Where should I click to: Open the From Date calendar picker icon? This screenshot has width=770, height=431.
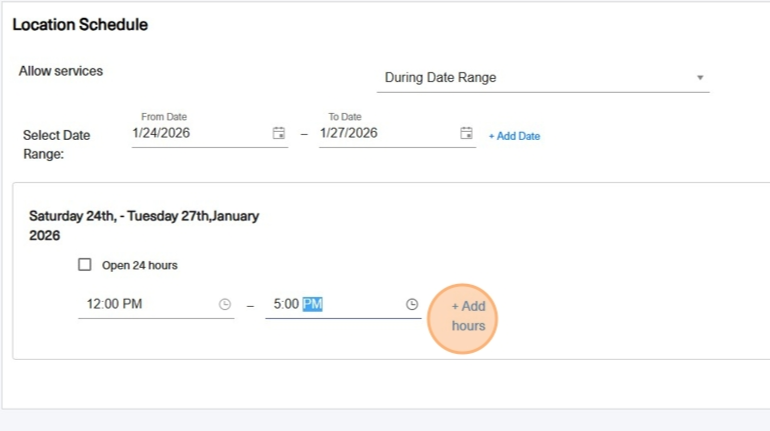click(x=278, y=133)
